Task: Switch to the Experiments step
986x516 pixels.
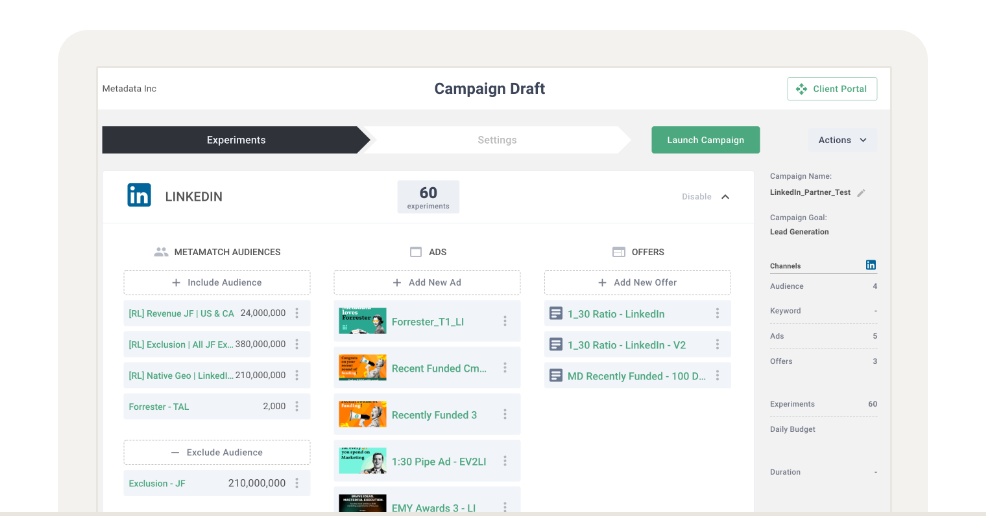Action: tap(236, 140)
